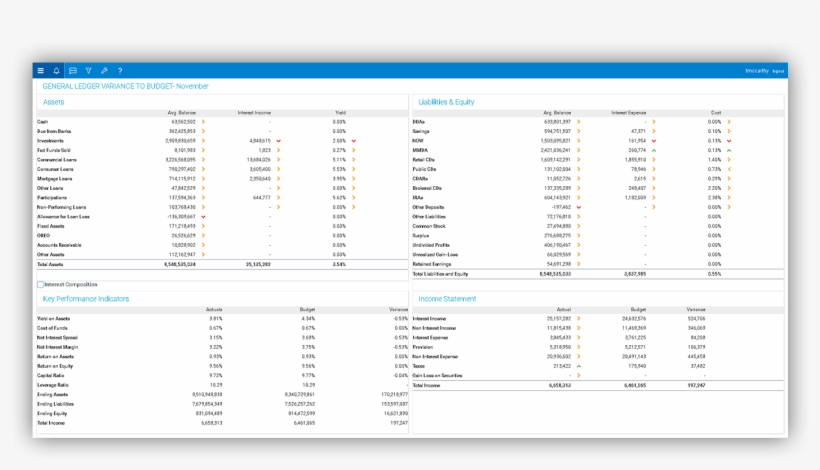Viewport: 820px width, 470px height.
Task: Click the General Ledger Variance to Budget title
Action: click(125, 86)
